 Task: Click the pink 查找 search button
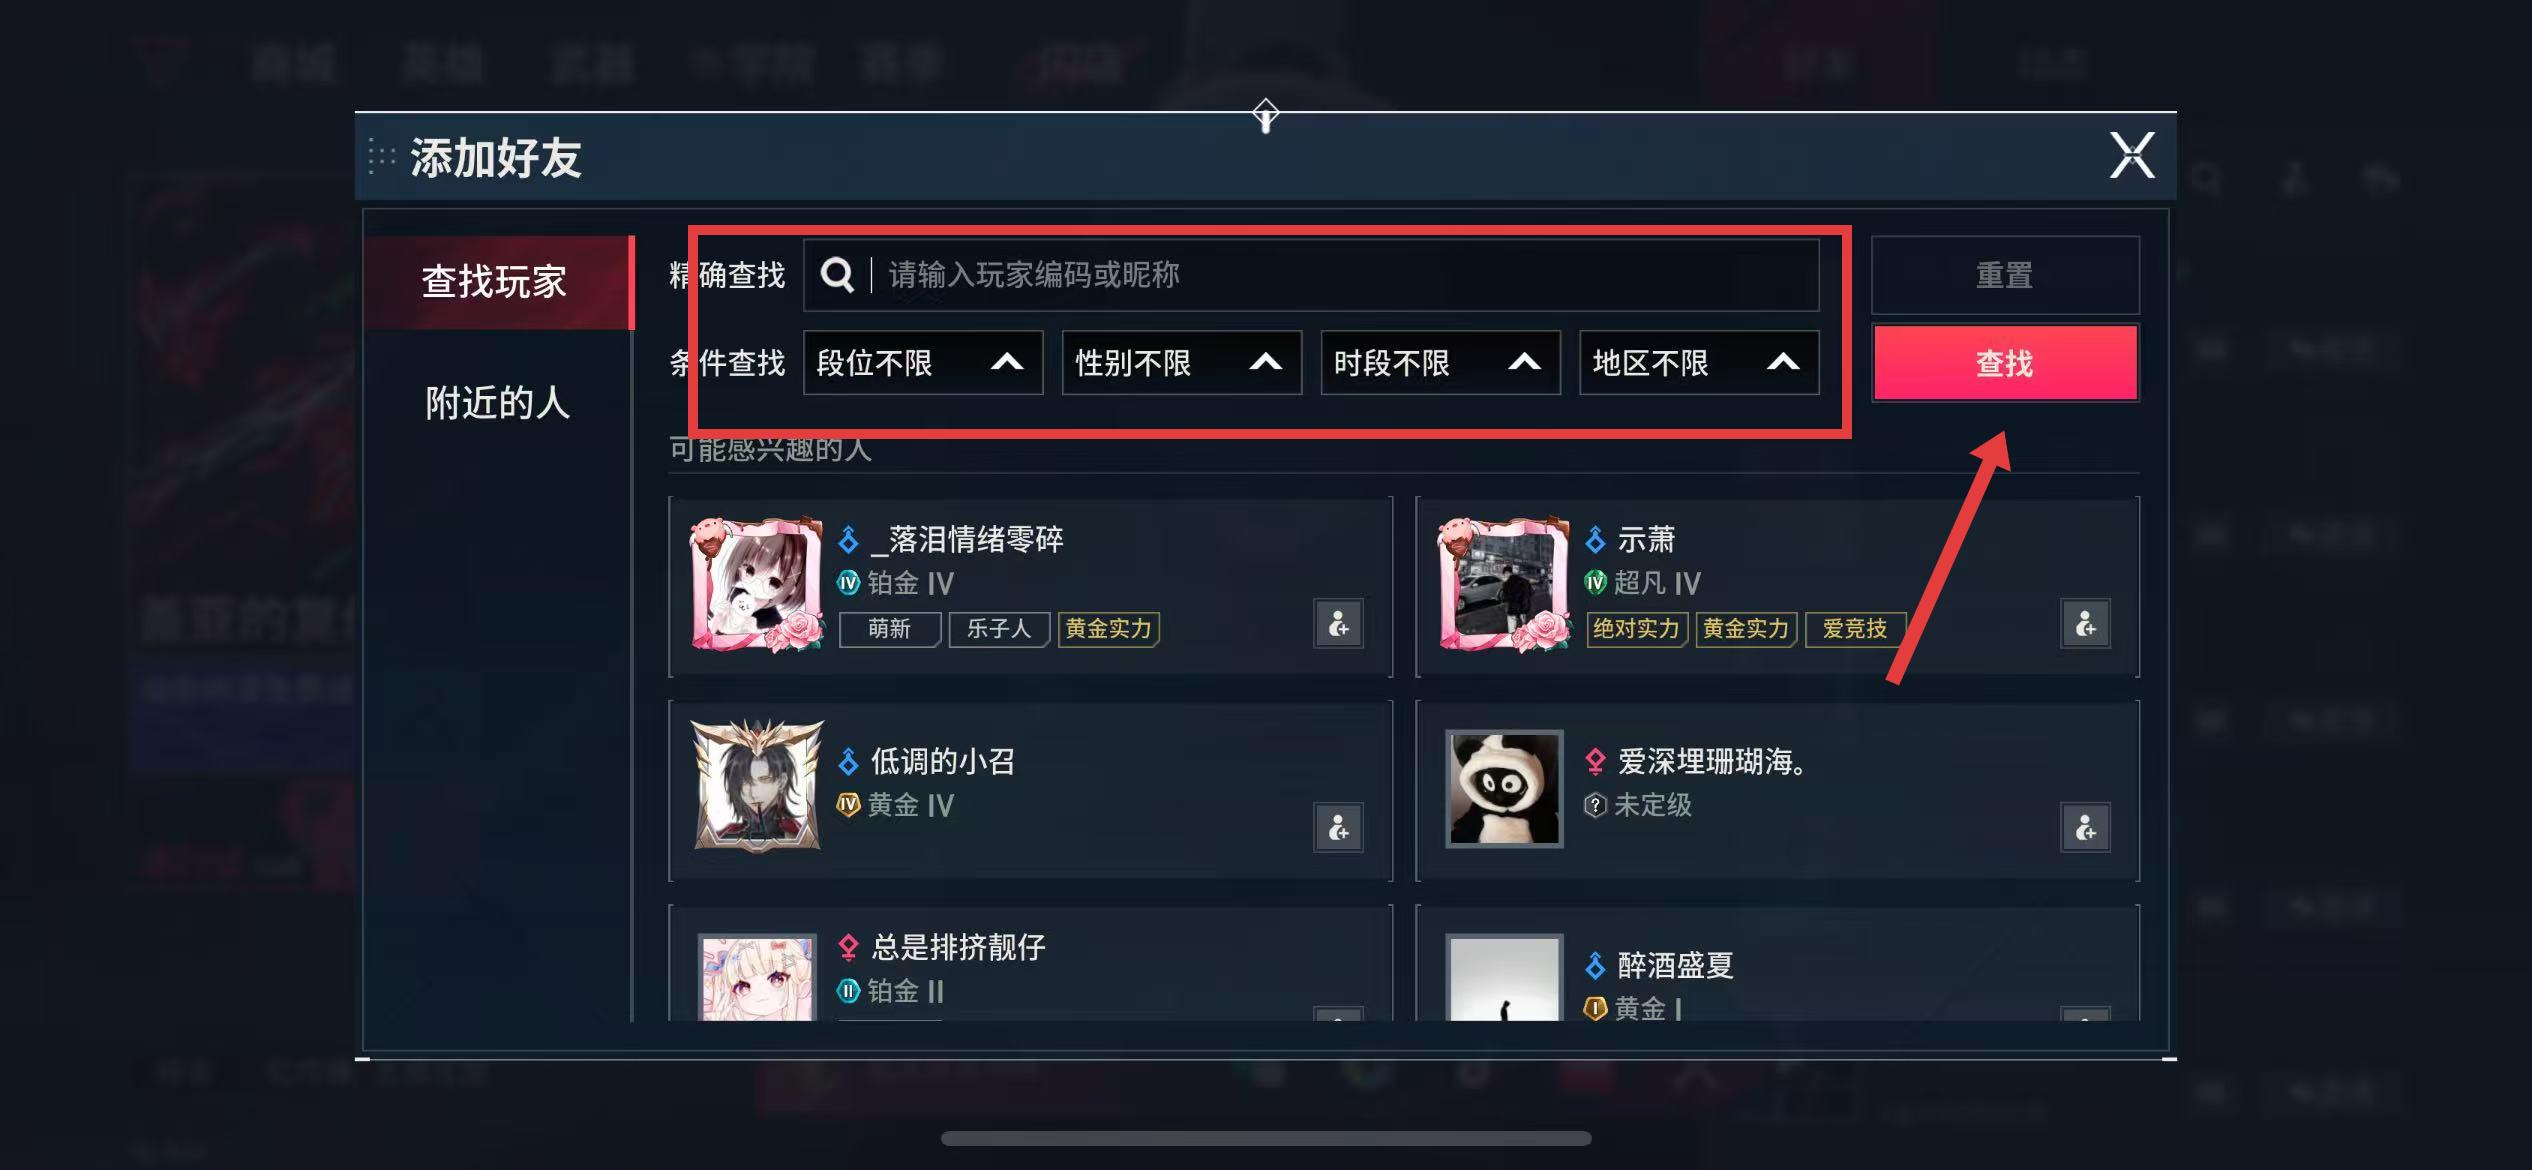(2005, 363)
